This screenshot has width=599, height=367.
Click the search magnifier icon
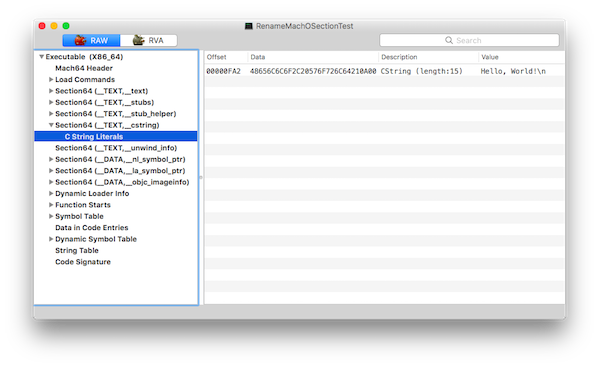pyautogui.click(x=449, y=40)
